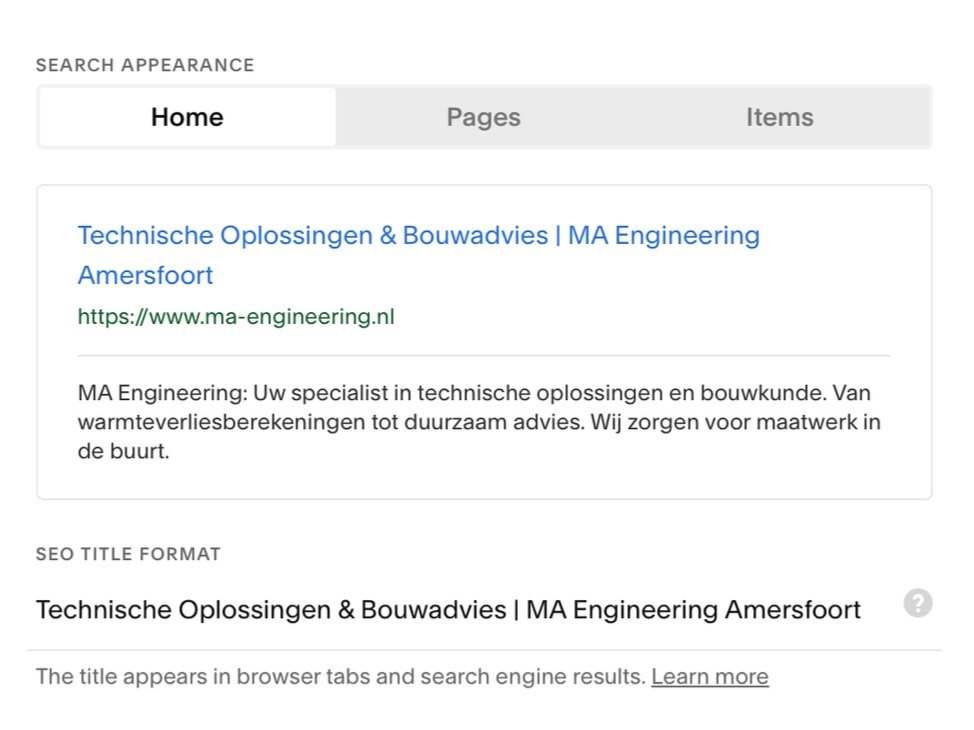Click 'Bouwadvies' in the SEO title field
Screen dimensions: 974x730
point(434,609)
